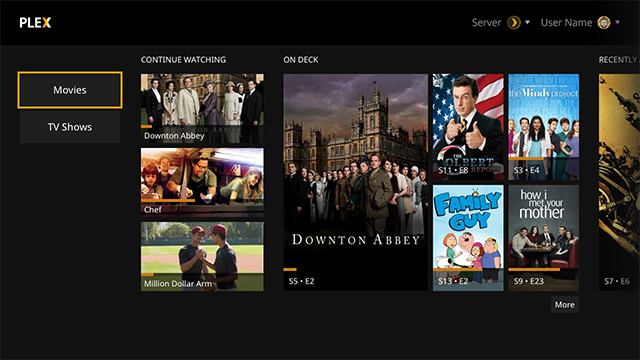Click the Plex logo
The height and width of the screenshot is (360, 640).
35,23
